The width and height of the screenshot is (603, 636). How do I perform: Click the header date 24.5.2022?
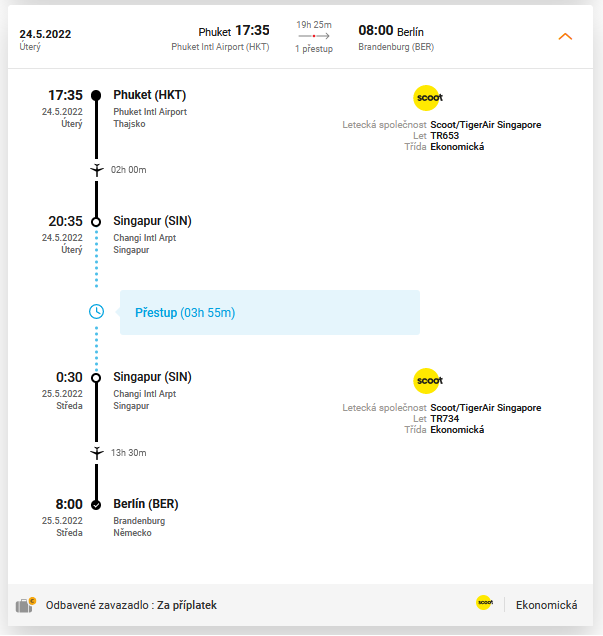click(x=45, y=34)
